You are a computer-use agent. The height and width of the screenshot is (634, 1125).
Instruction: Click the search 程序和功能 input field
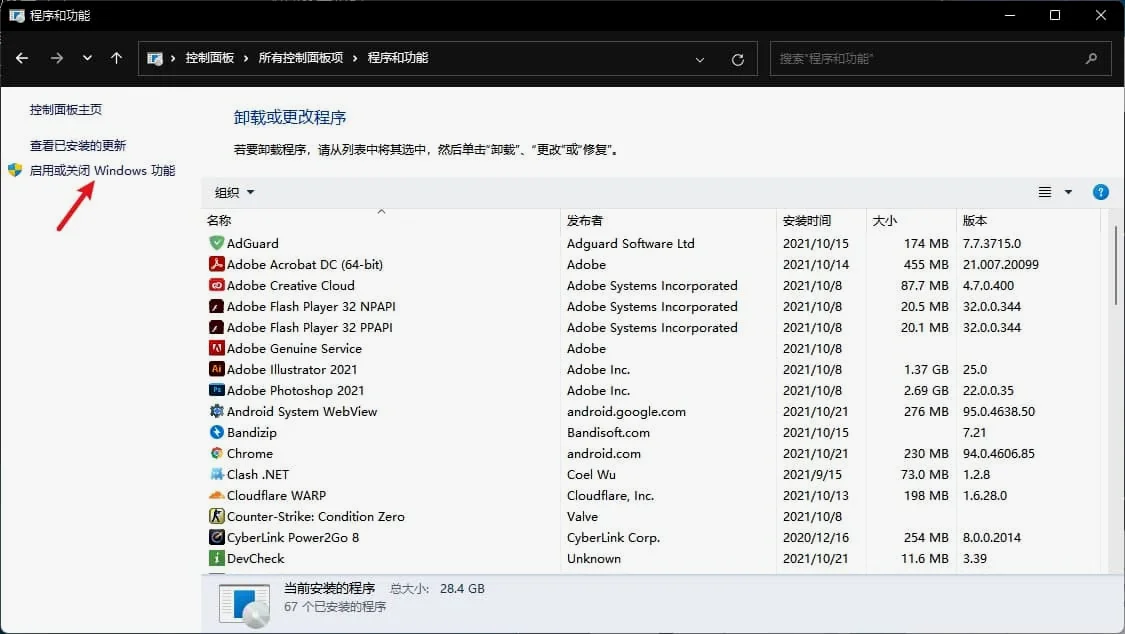(x=941, y=59)
